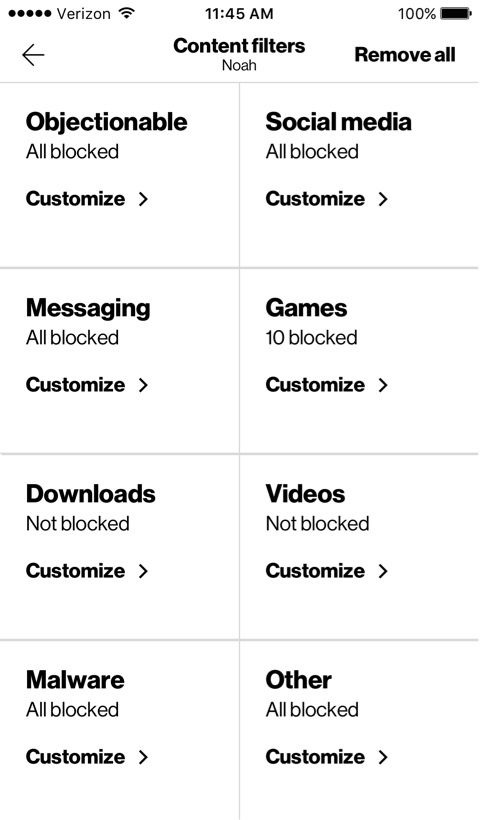
Task: Remove all content filters
Action: pyautogui.click(x=405, y=55)
